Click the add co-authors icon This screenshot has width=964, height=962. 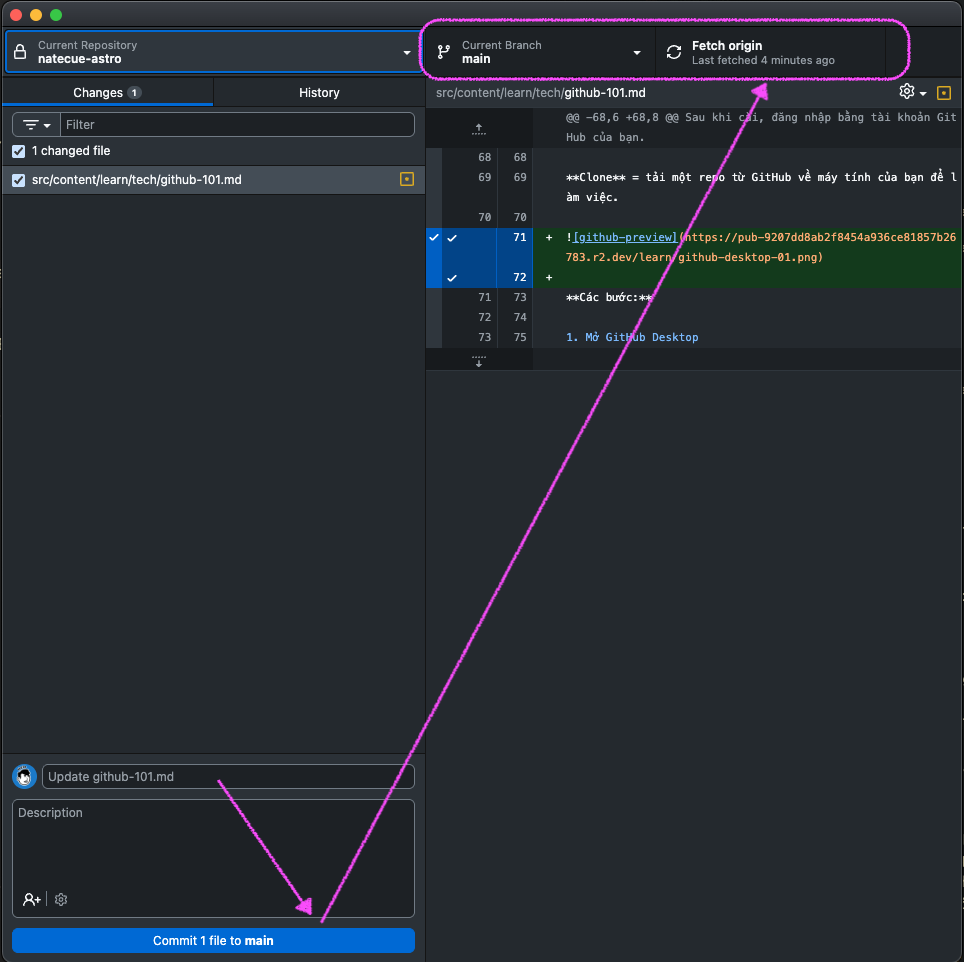pyautogui.click(x=32, y=900)
